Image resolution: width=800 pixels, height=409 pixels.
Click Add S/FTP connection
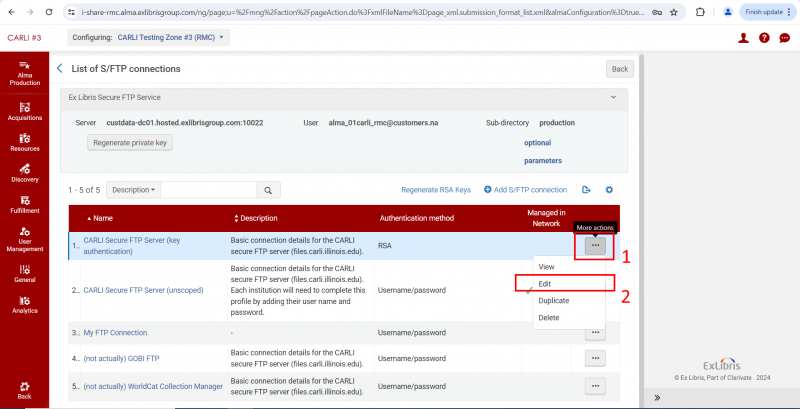pos(526,190)
